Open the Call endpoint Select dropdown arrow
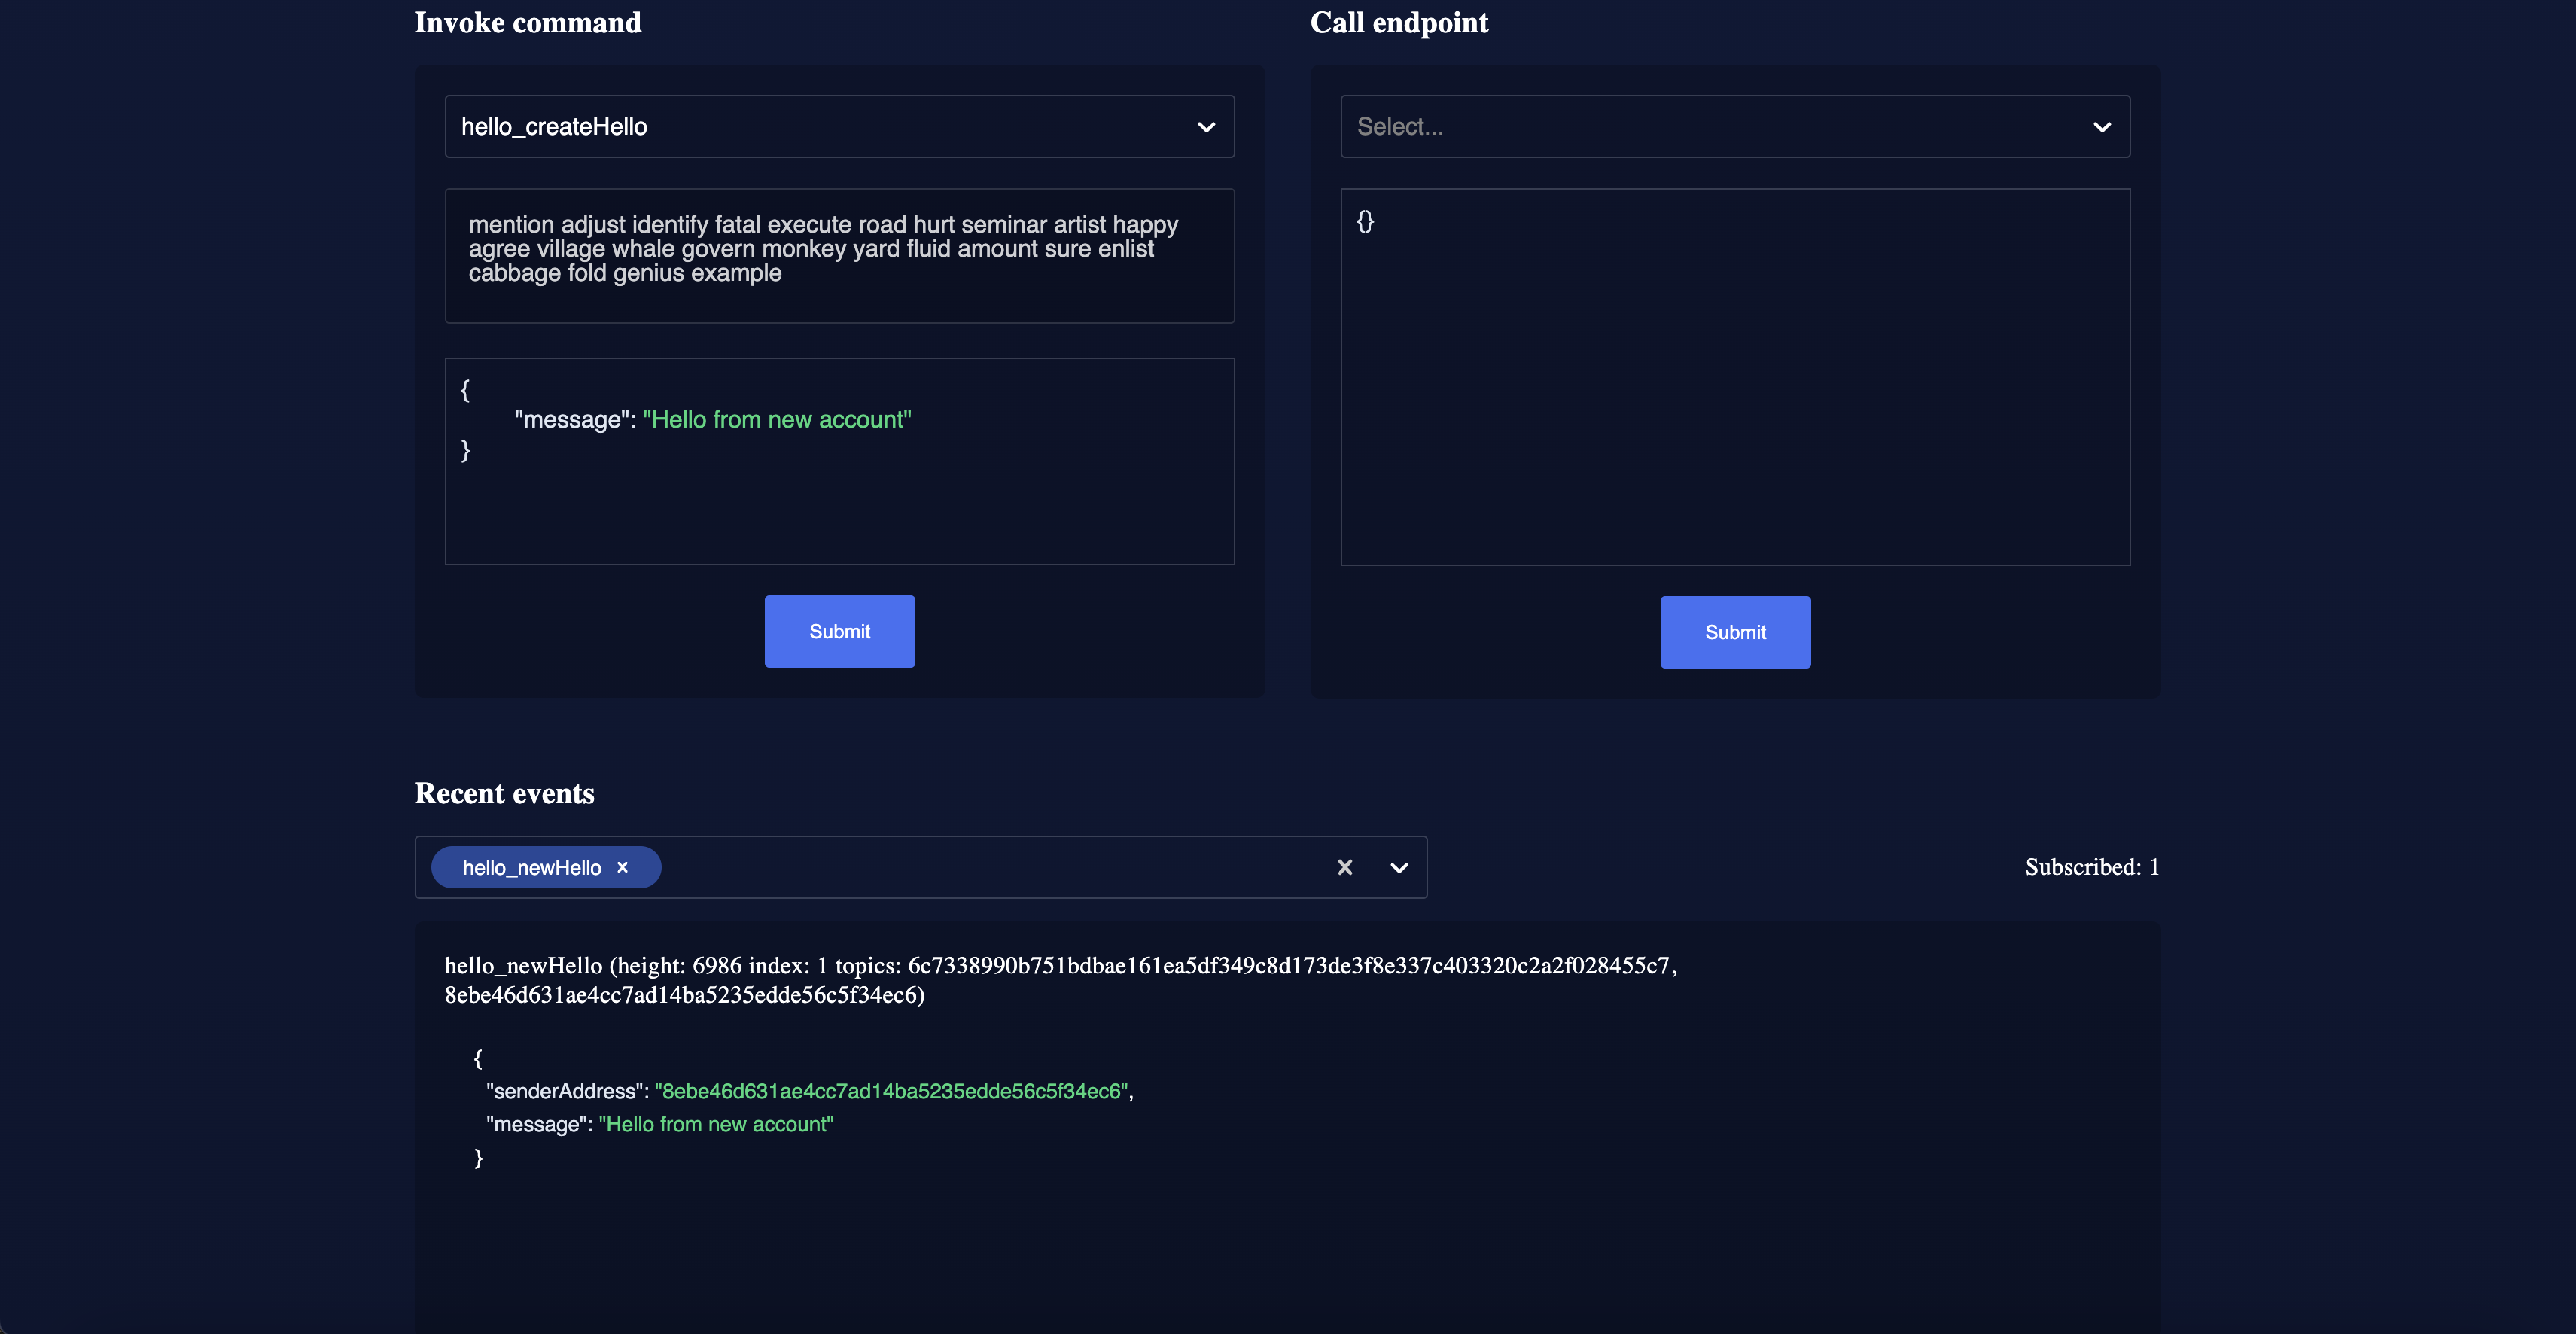Viewport: 2576px width, 1334px height. click(x=2101, y=127)
